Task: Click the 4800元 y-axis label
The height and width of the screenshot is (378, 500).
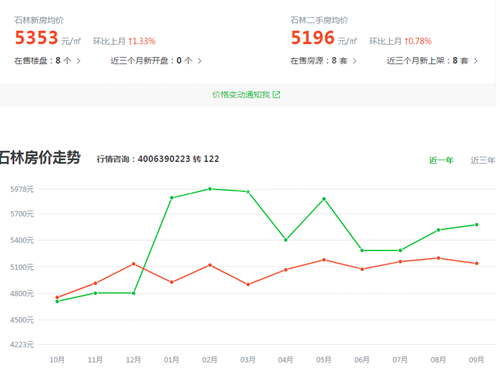Action: (x=22, y=294)
